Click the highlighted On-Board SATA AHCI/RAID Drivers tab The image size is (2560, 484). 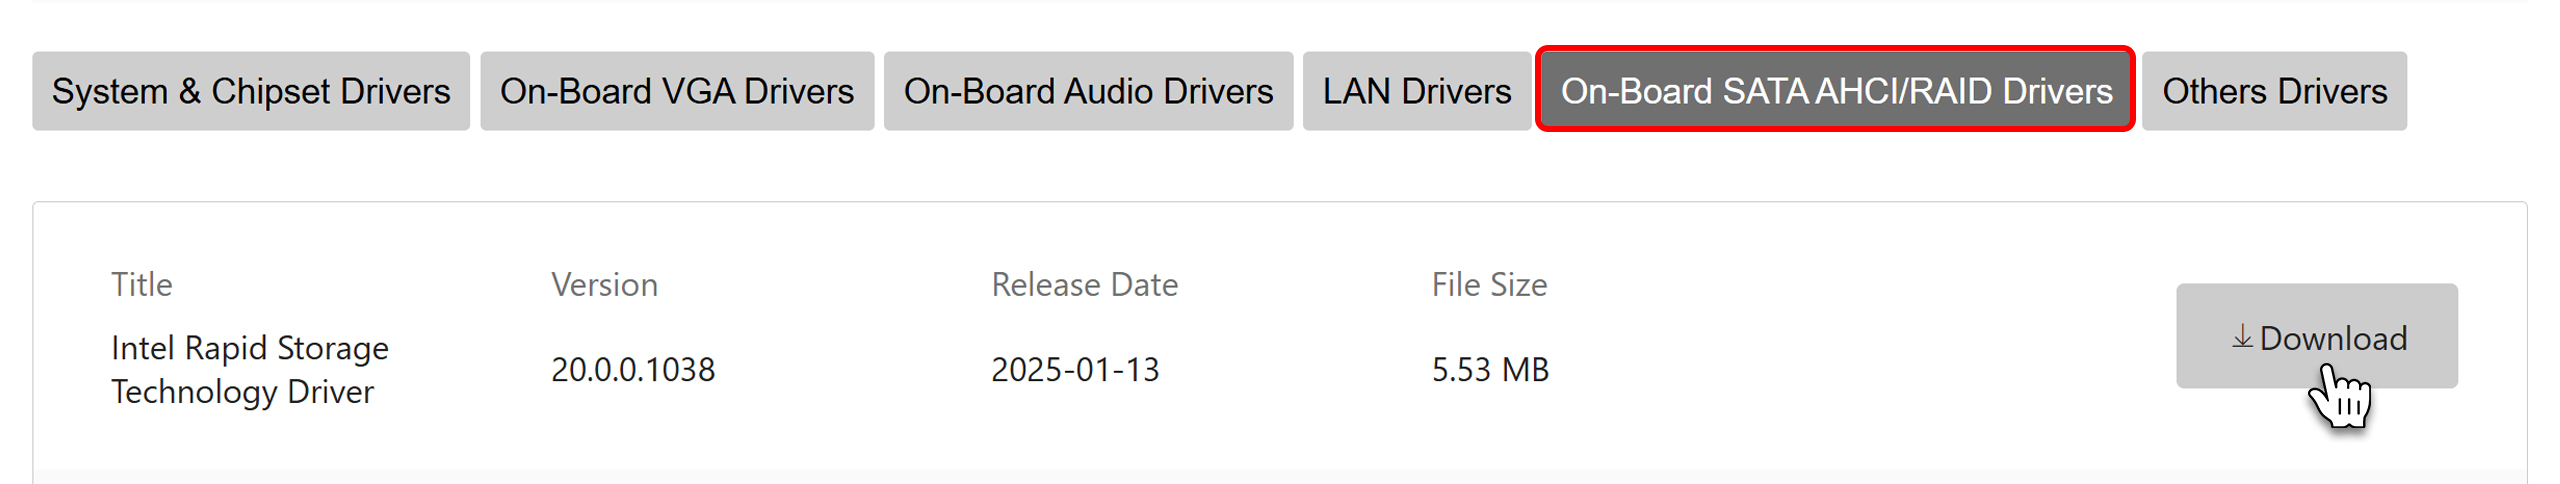click(x=1836, y=89)
